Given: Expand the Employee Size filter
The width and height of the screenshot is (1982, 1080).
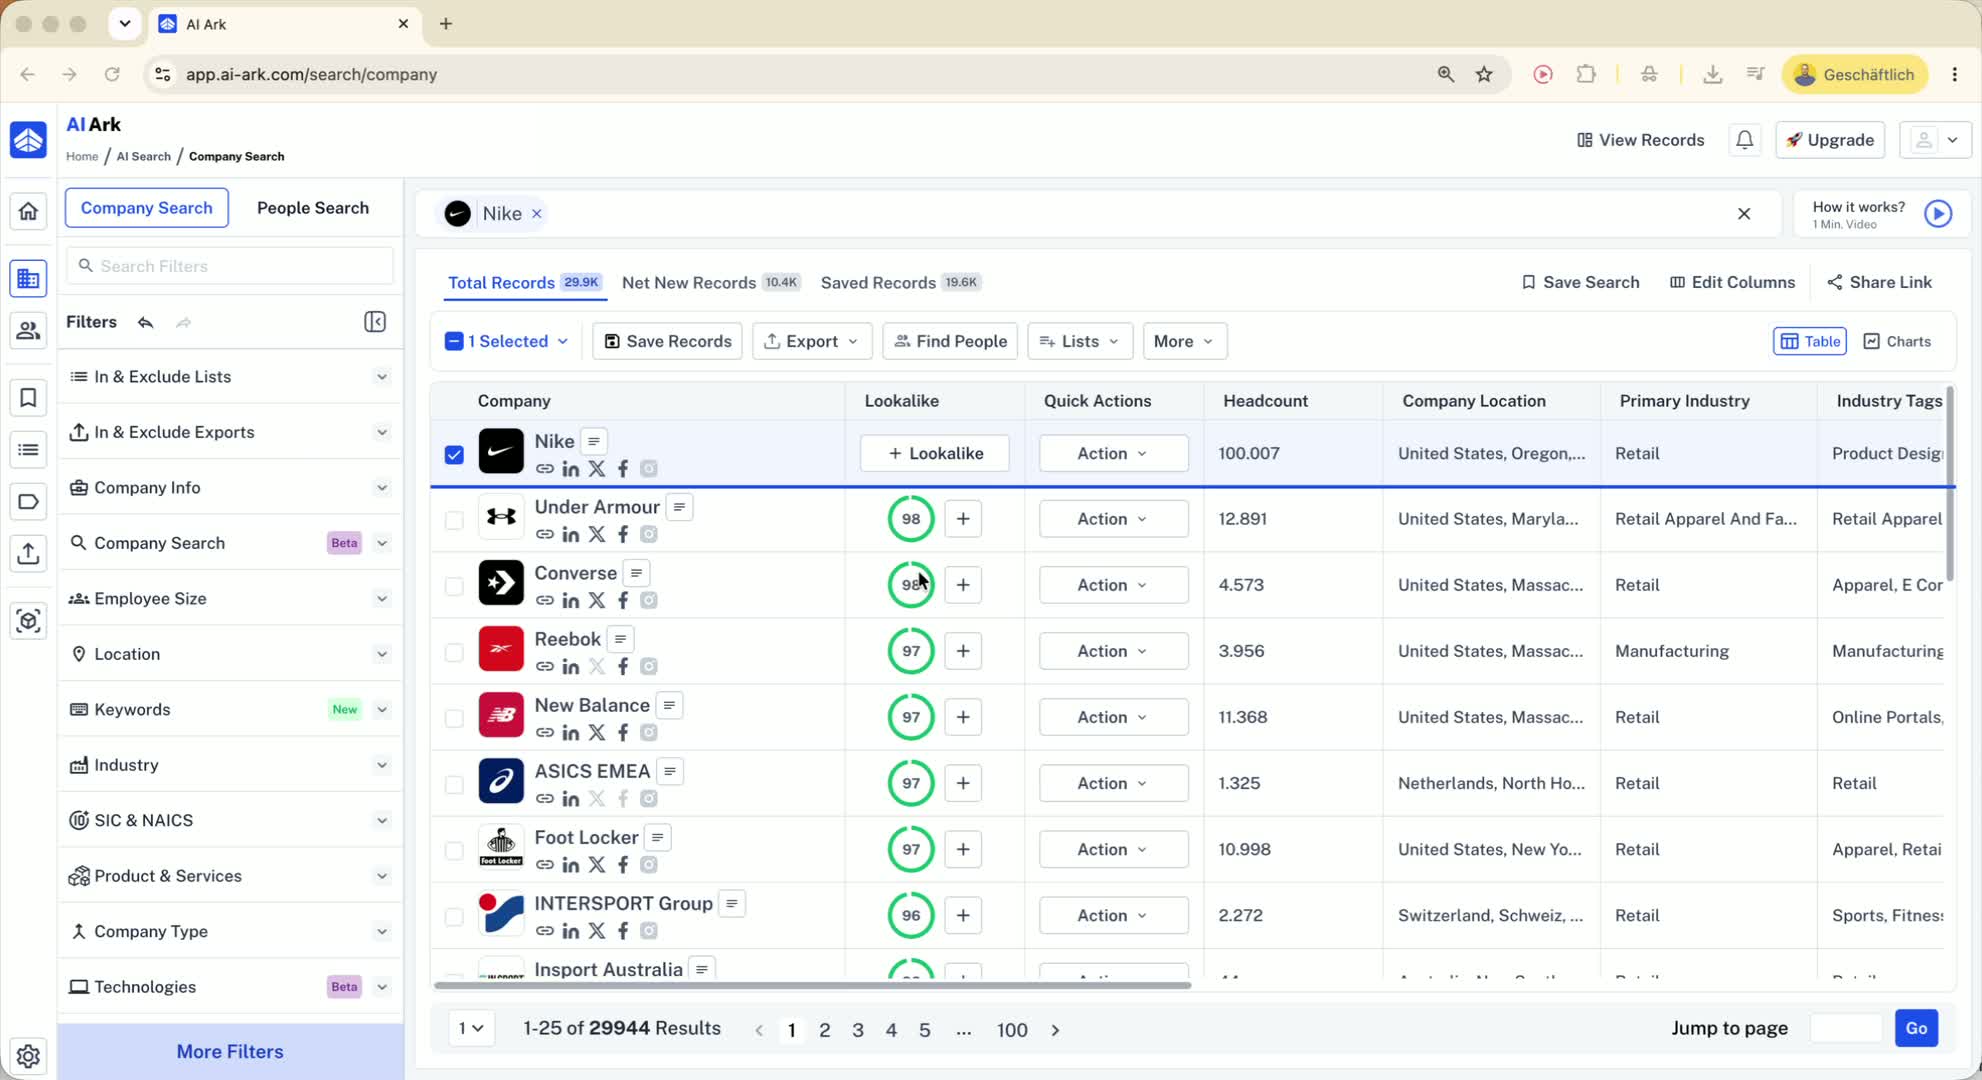Looking at the screenshot, I should (230, 599).
